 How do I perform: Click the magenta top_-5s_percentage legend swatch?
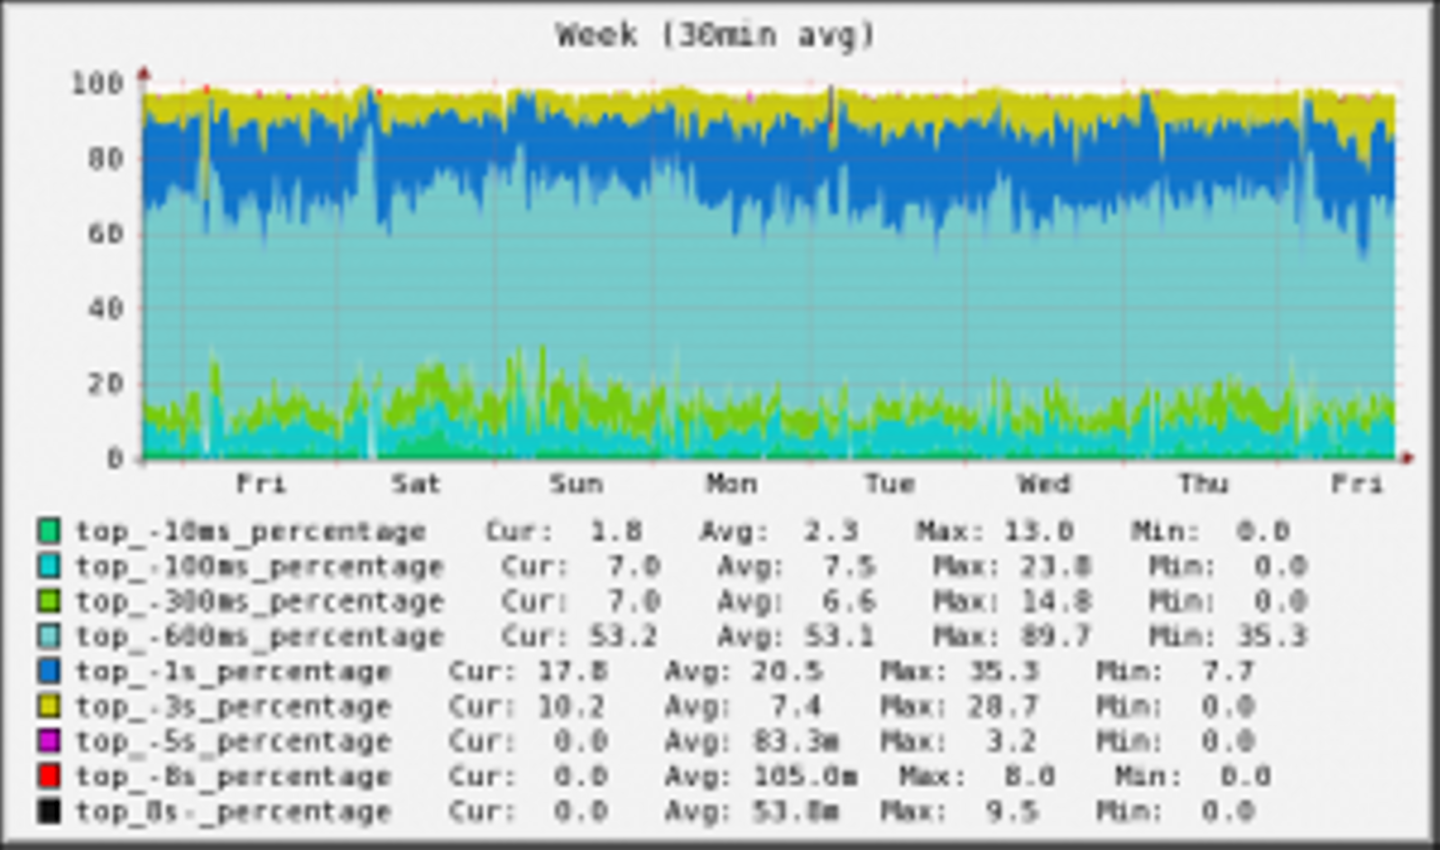point(48,741)
